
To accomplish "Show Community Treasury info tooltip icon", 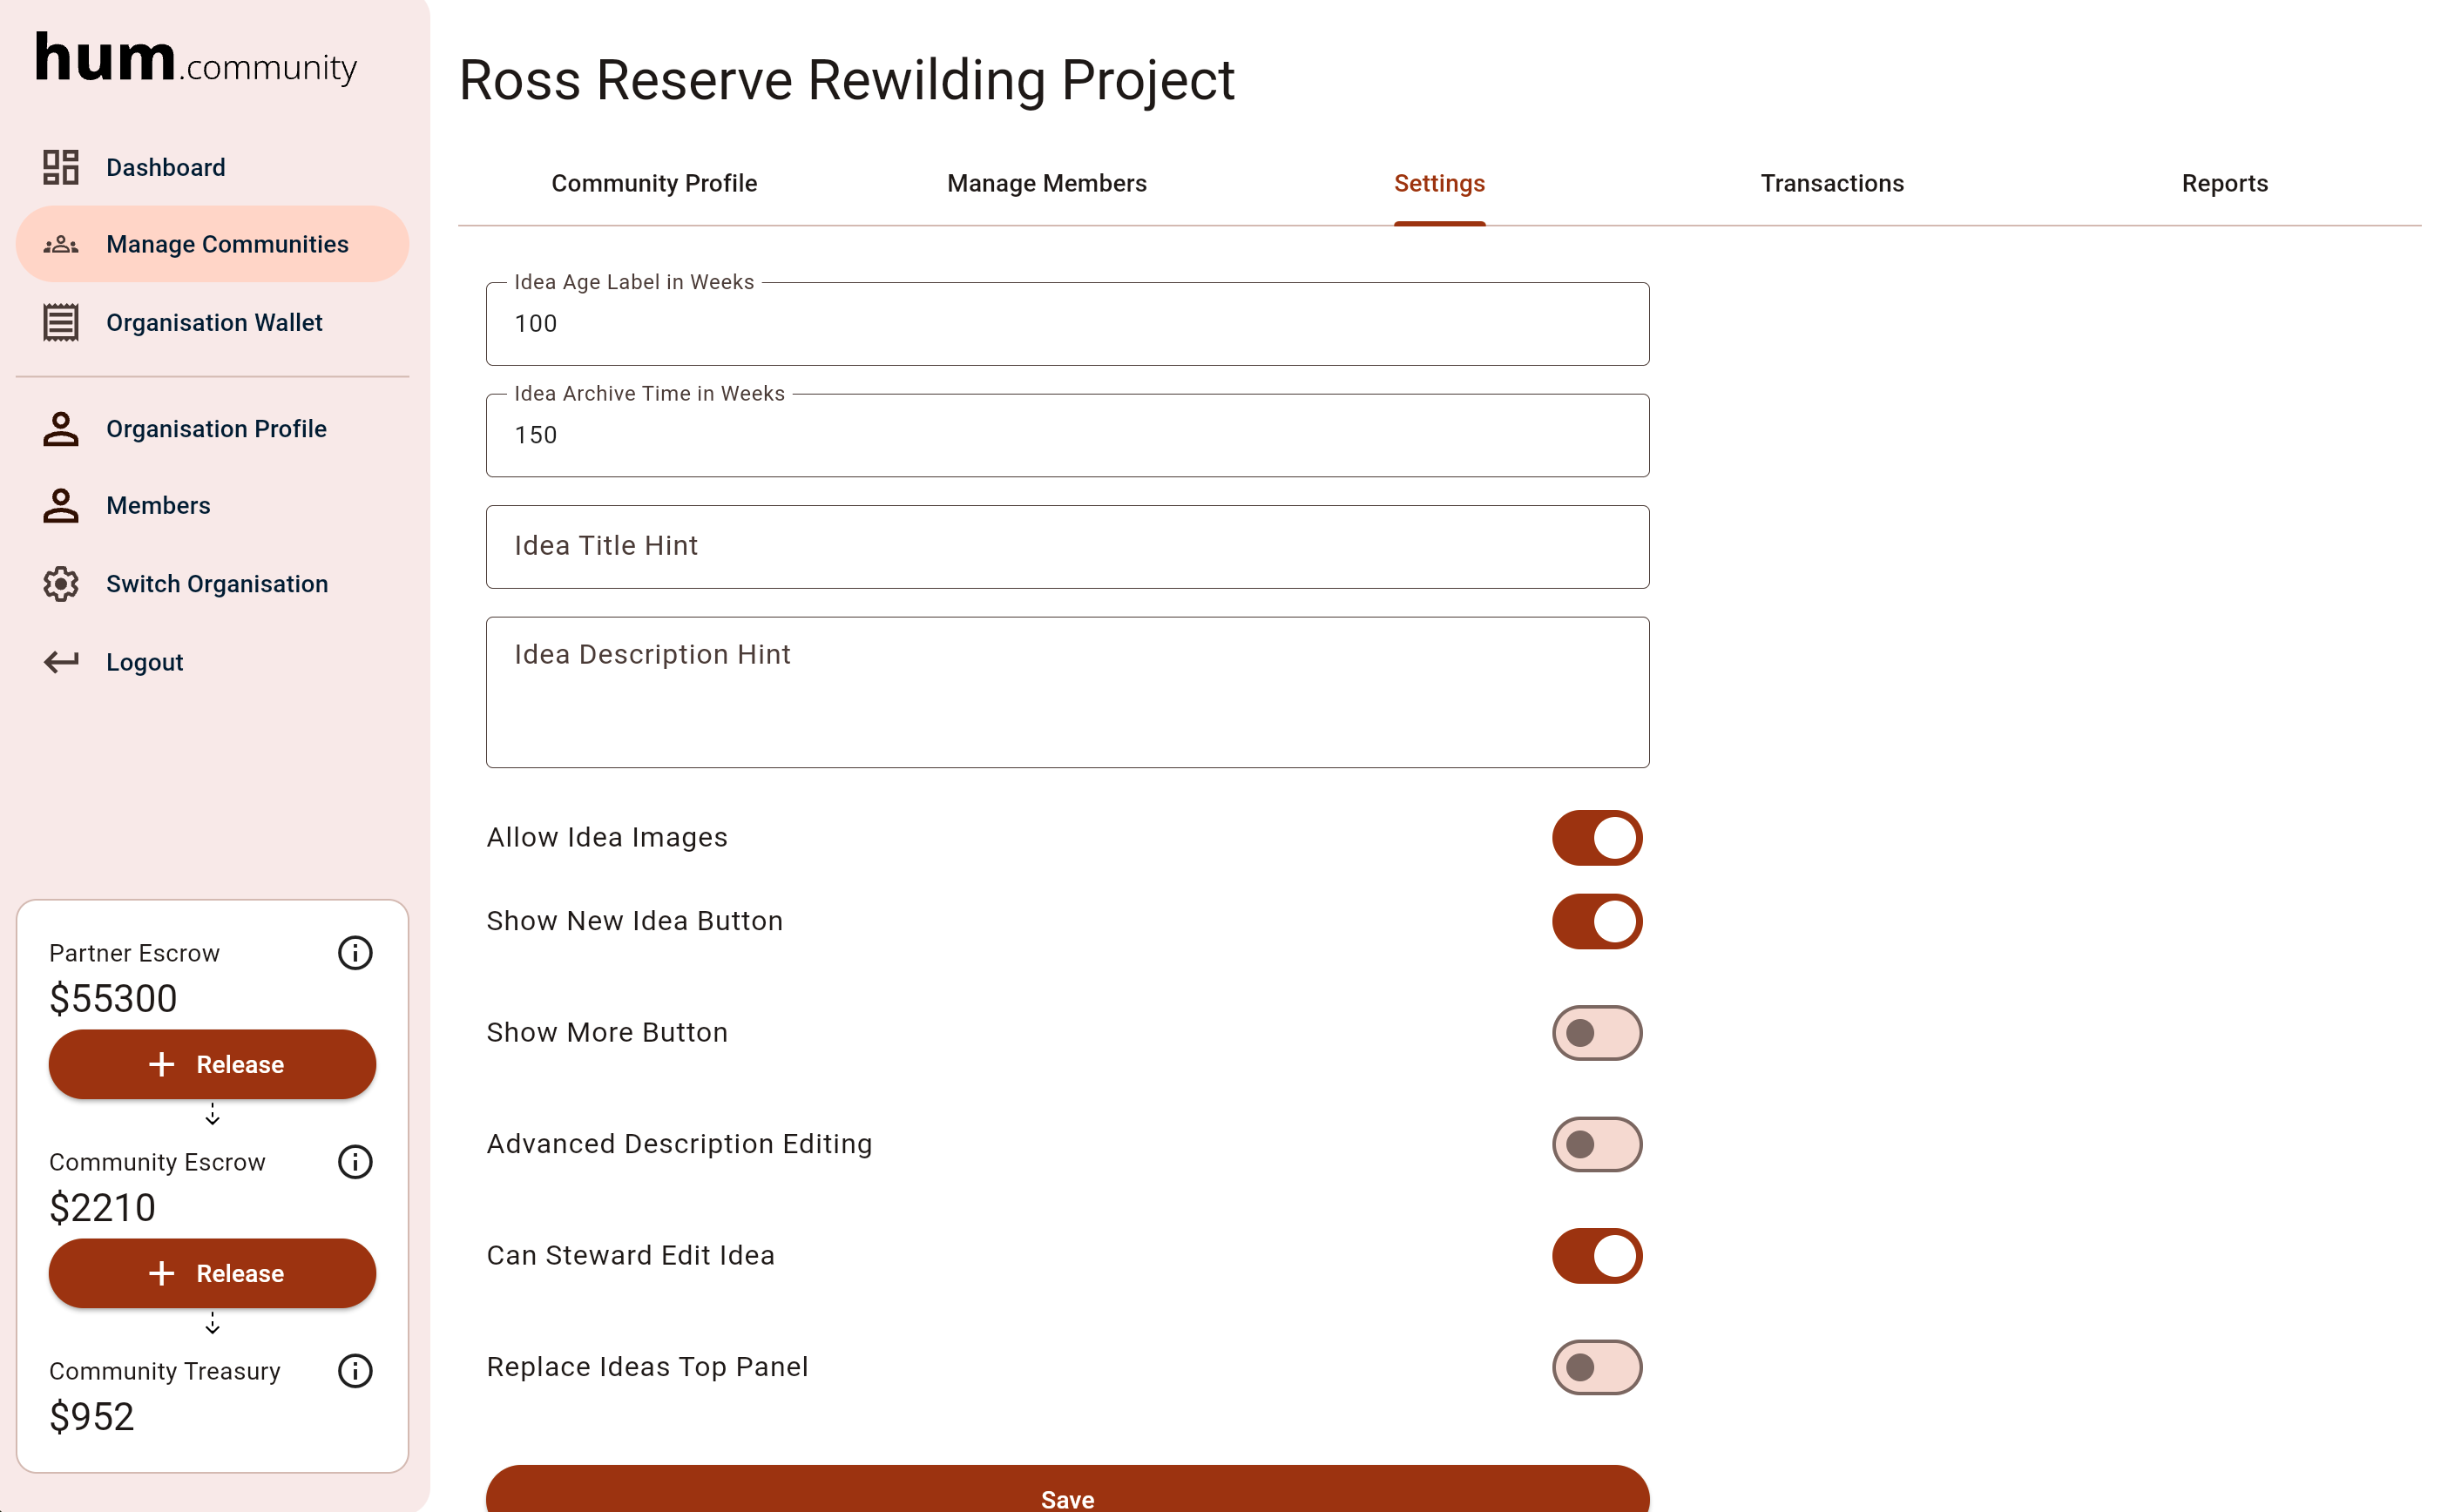I will 355,1371.
